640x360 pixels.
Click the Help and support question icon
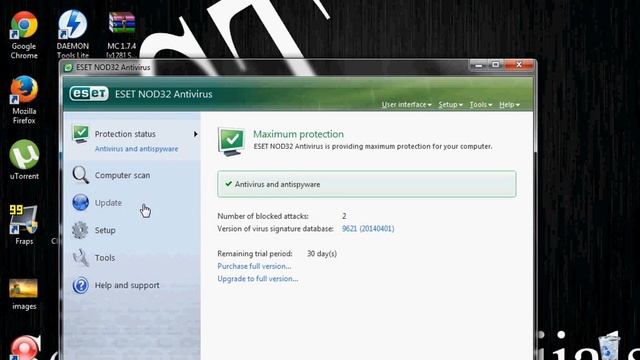(80, 285)
